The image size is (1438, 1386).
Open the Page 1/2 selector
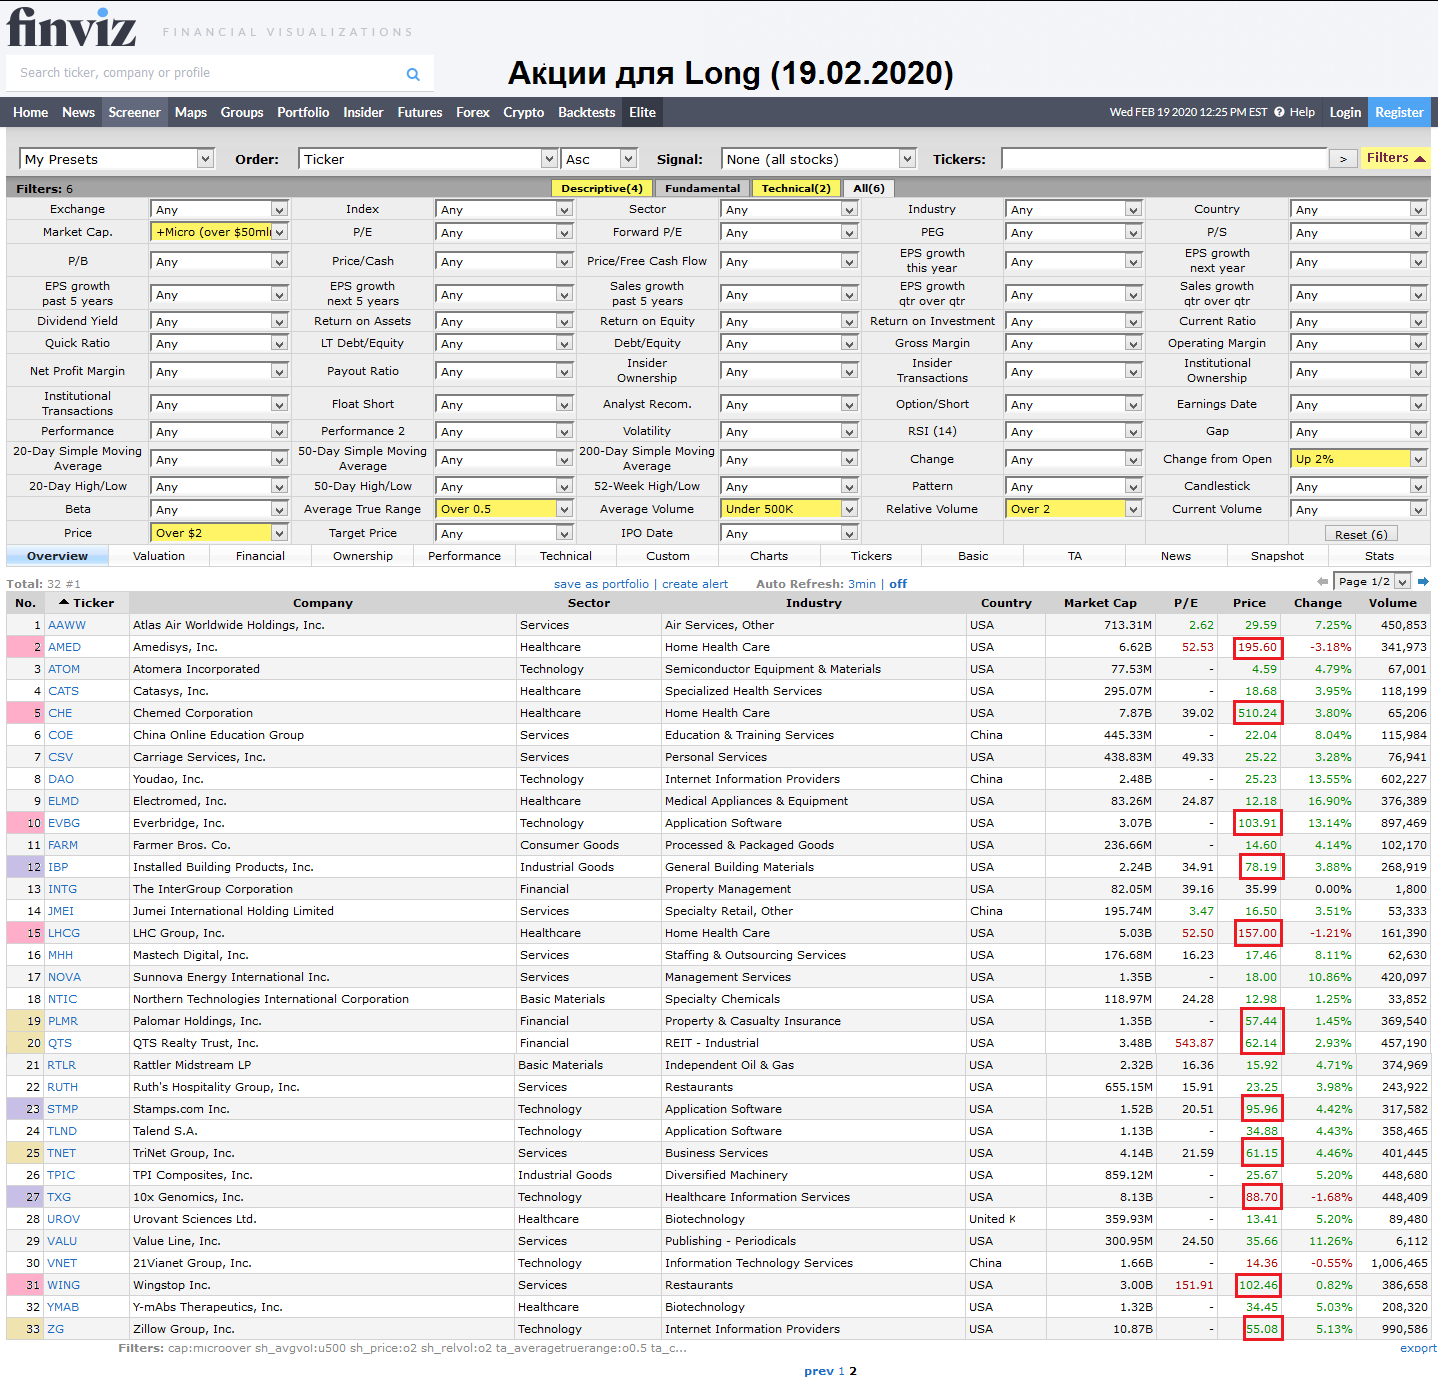click(1373, 581)
